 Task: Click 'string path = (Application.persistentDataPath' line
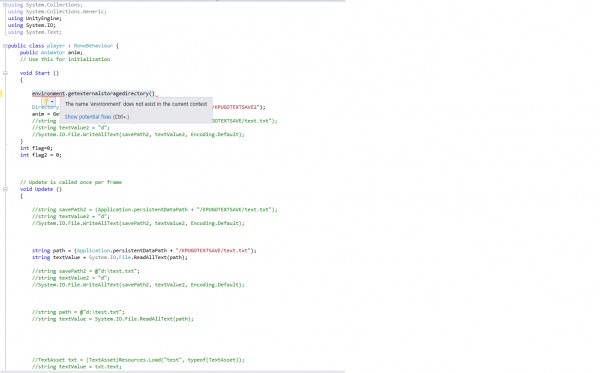[144, 251]
